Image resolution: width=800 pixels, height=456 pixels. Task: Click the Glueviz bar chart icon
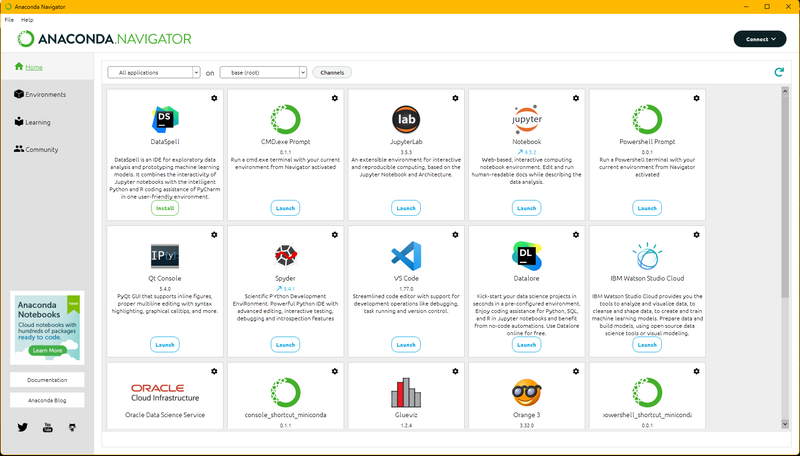tap(406, 393)
